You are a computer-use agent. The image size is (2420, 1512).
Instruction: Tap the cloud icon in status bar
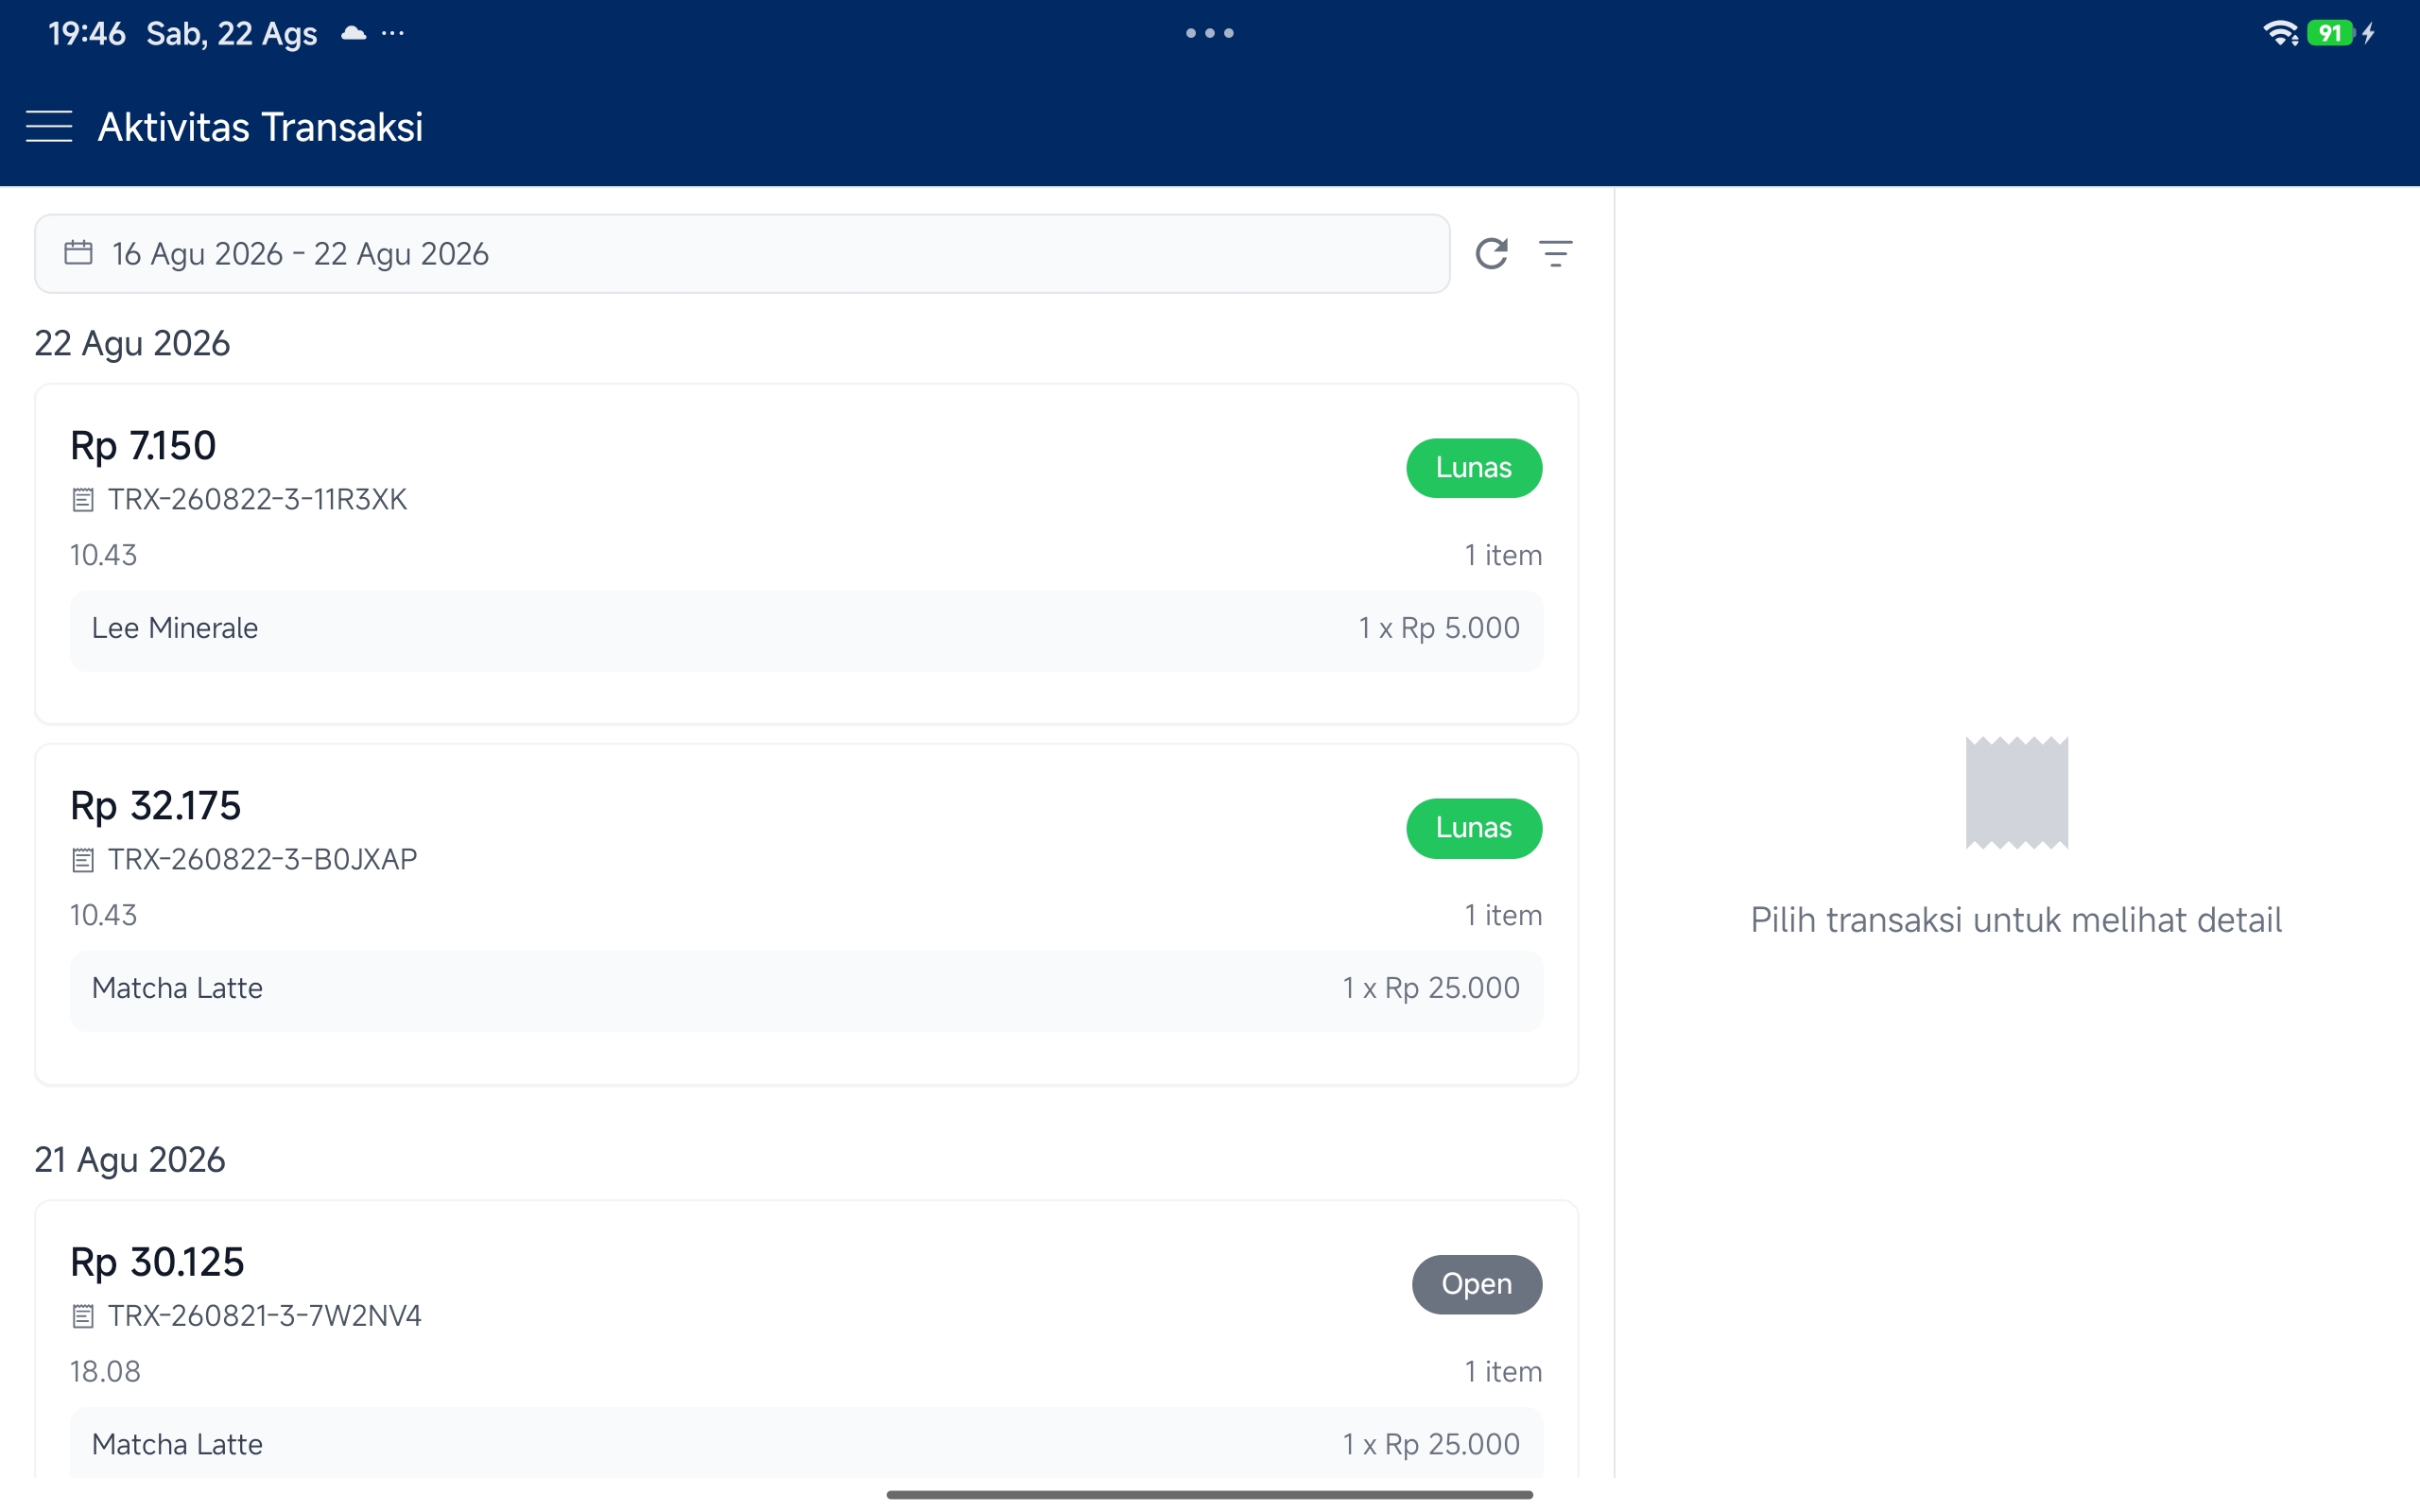pyautogui.click(x=353, y=33)
